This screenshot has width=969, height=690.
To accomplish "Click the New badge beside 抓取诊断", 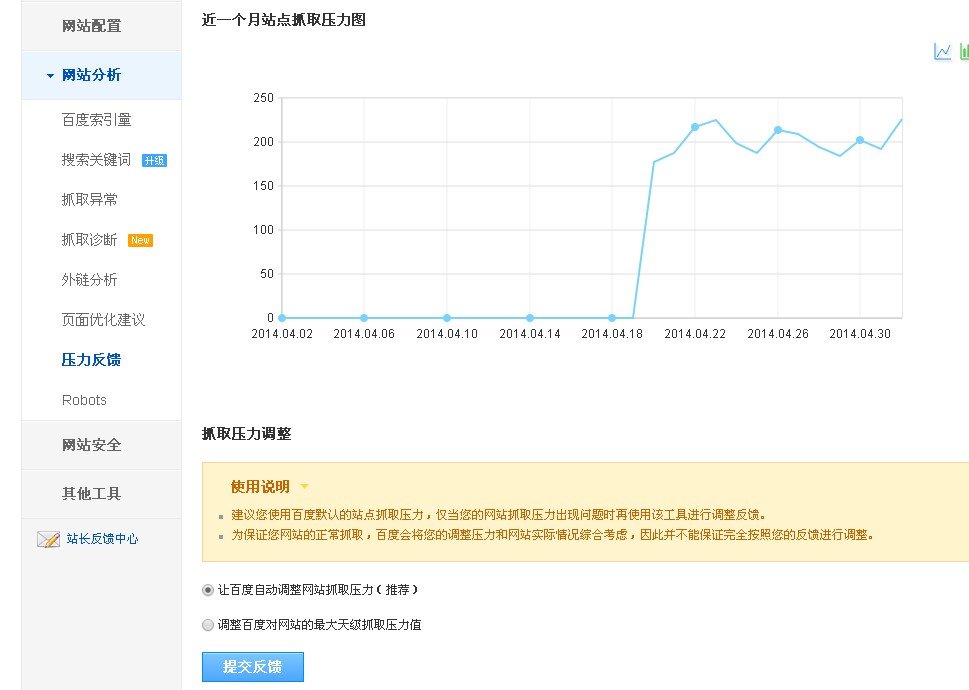I will tap(139, 239).
